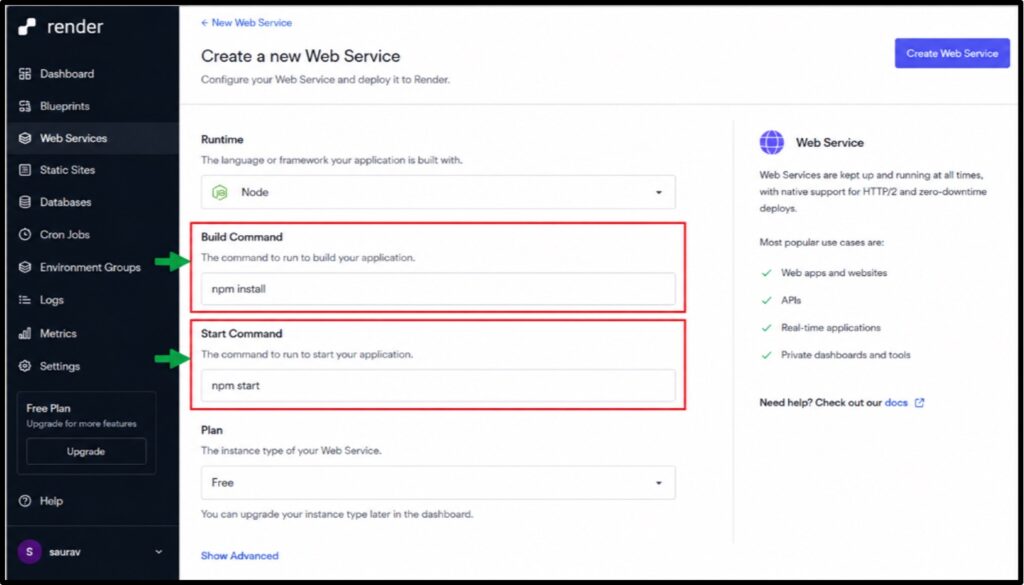Click Show Advanced link
1024x585 pixels.
[240, 556]
